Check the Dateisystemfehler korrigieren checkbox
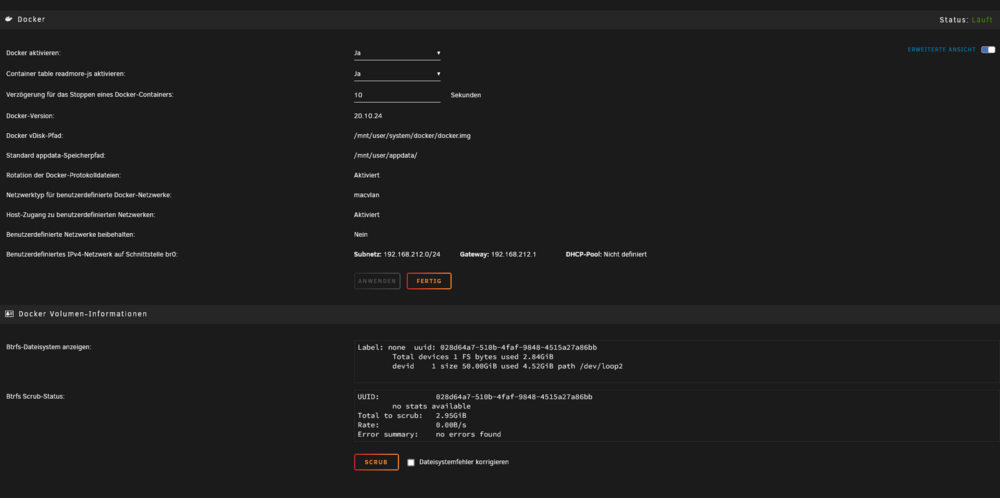Screen dimensions: 1000x498 pos(411,462)
